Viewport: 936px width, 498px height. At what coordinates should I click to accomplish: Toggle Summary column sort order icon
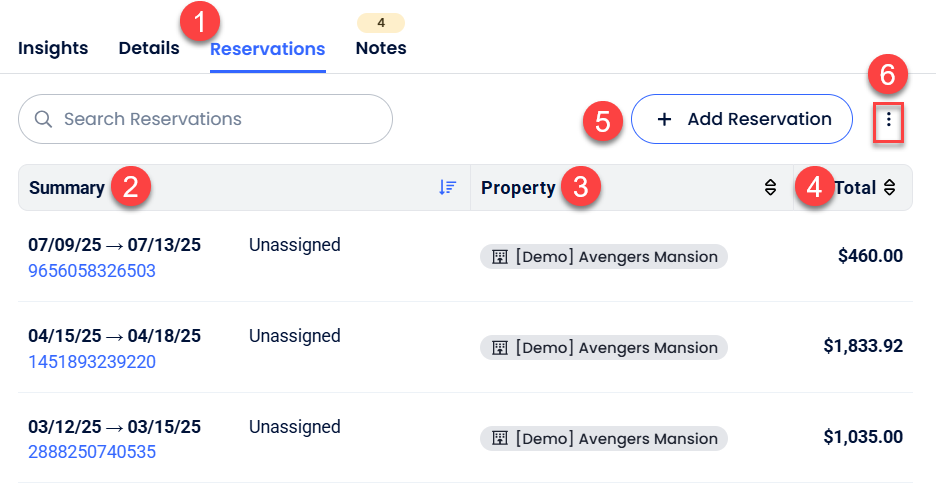point(447,187)
